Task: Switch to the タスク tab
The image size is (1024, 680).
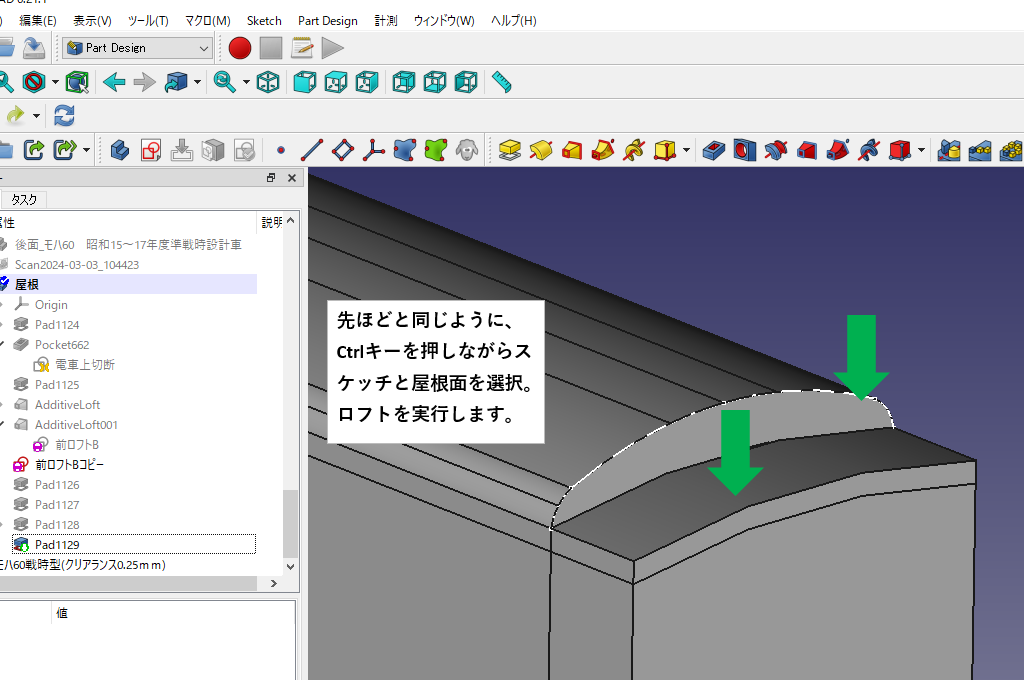Action: point(24,199)
